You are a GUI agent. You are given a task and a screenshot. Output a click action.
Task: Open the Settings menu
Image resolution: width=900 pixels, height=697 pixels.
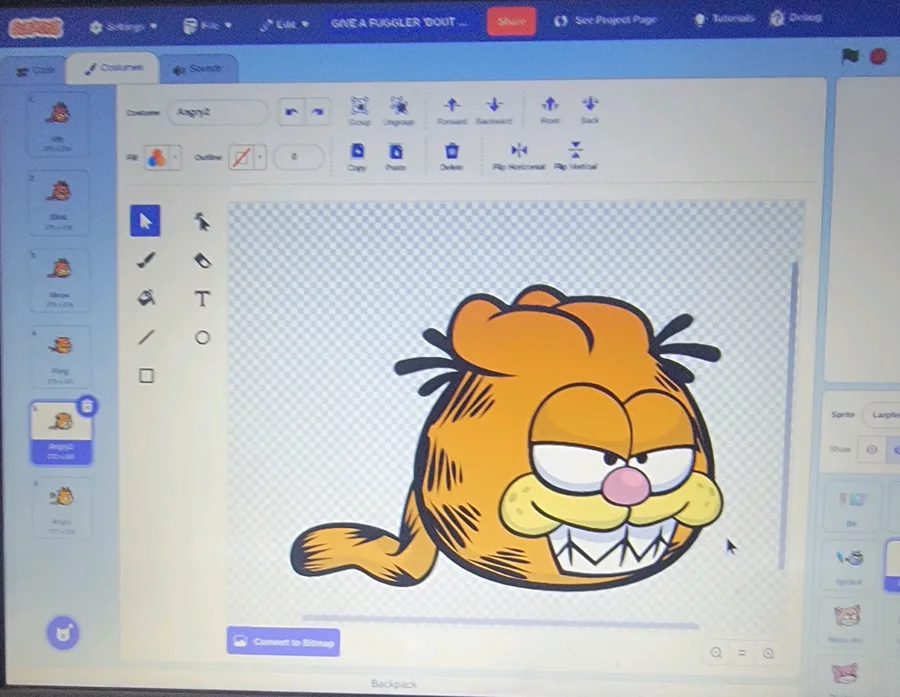pos(123,26)
